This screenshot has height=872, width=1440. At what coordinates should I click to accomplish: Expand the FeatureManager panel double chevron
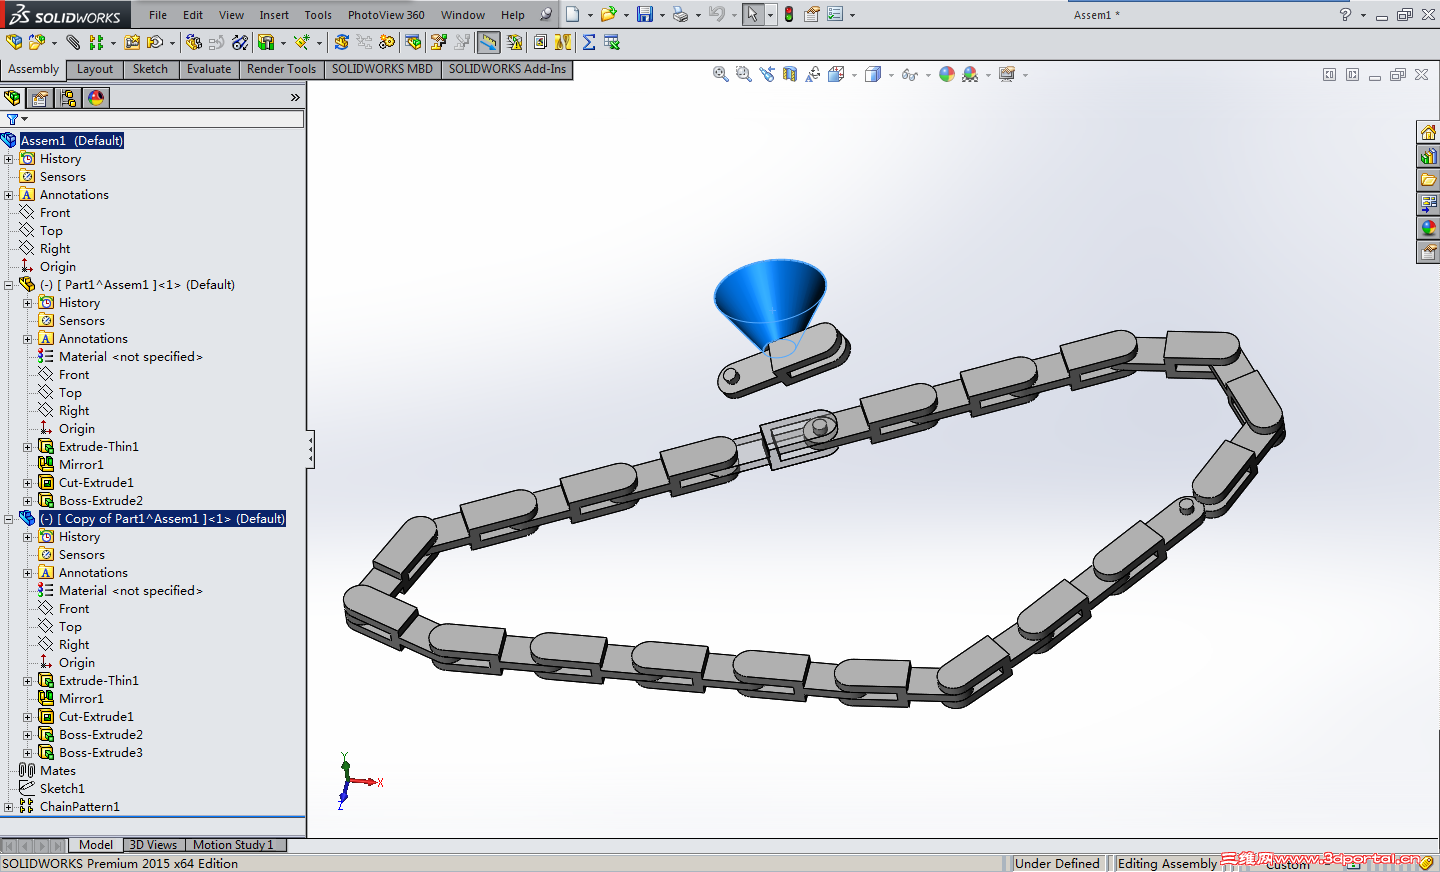pyautogui.click(x=295, y=97)
